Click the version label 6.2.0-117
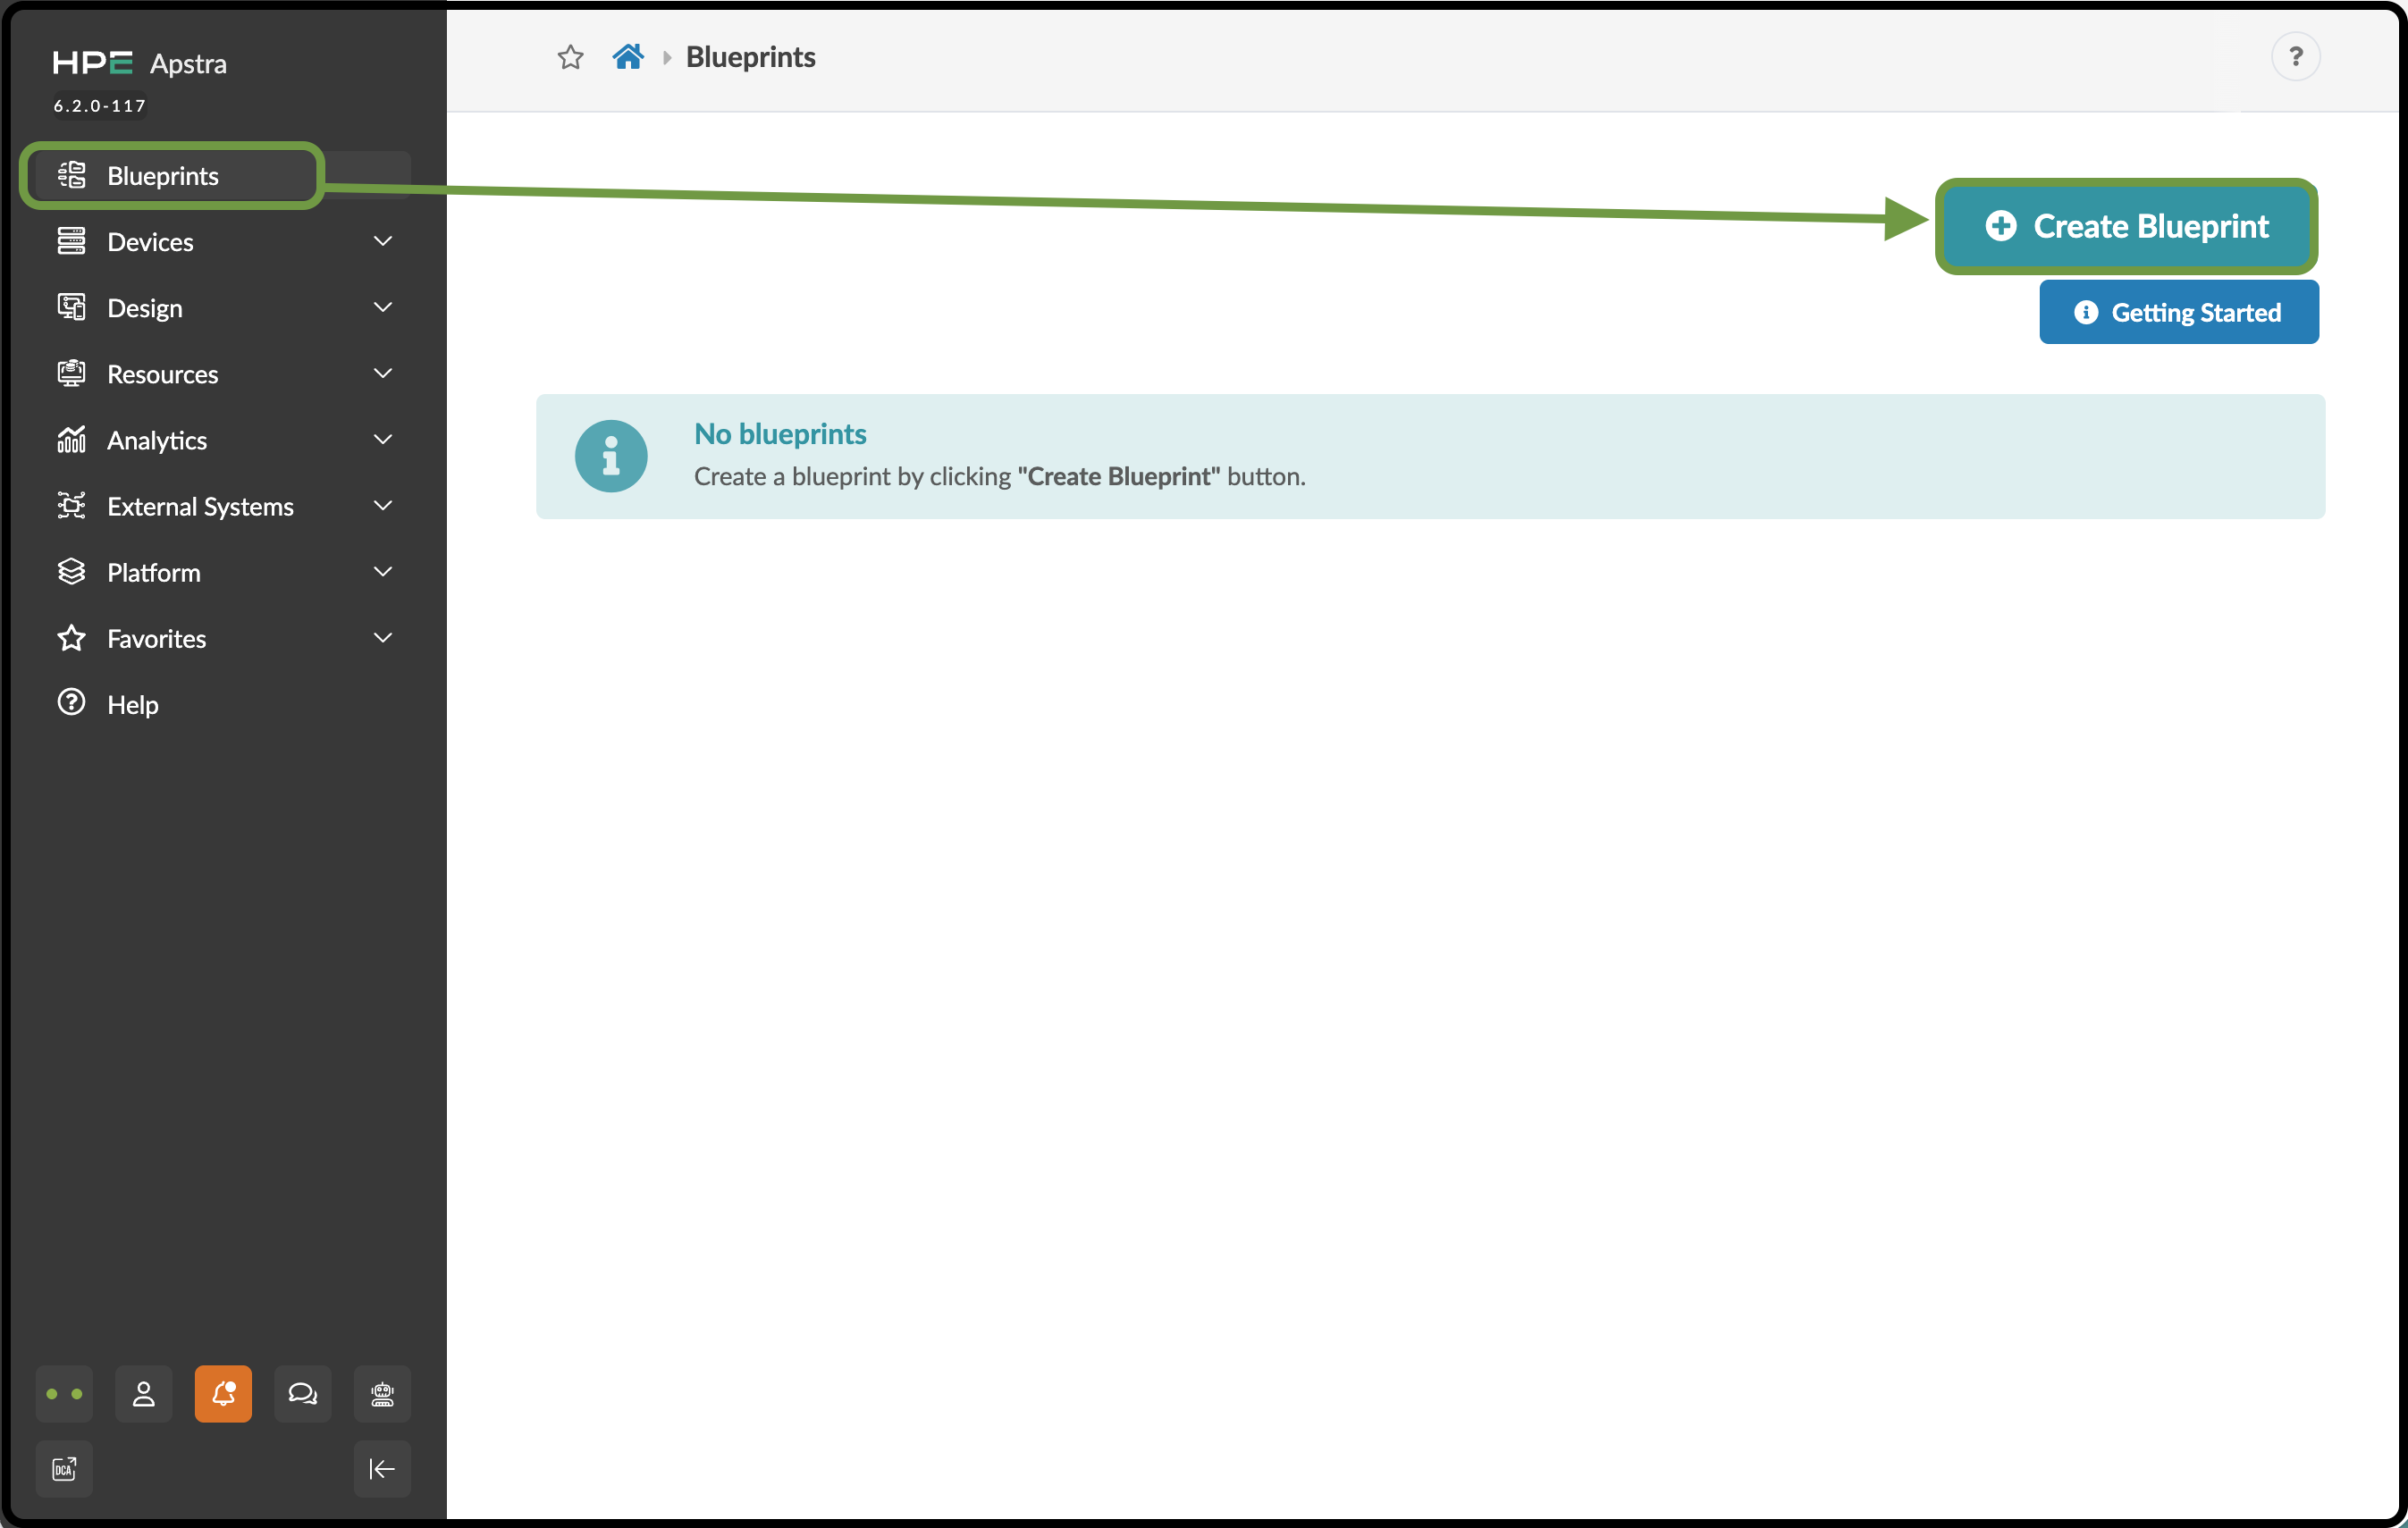This screenshot has height=1528, width=2408. click(x=100, y=106)
